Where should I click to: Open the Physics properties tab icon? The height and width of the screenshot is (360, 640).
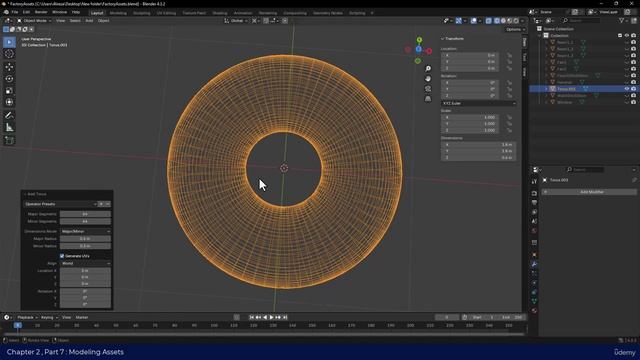click(534, 282)
